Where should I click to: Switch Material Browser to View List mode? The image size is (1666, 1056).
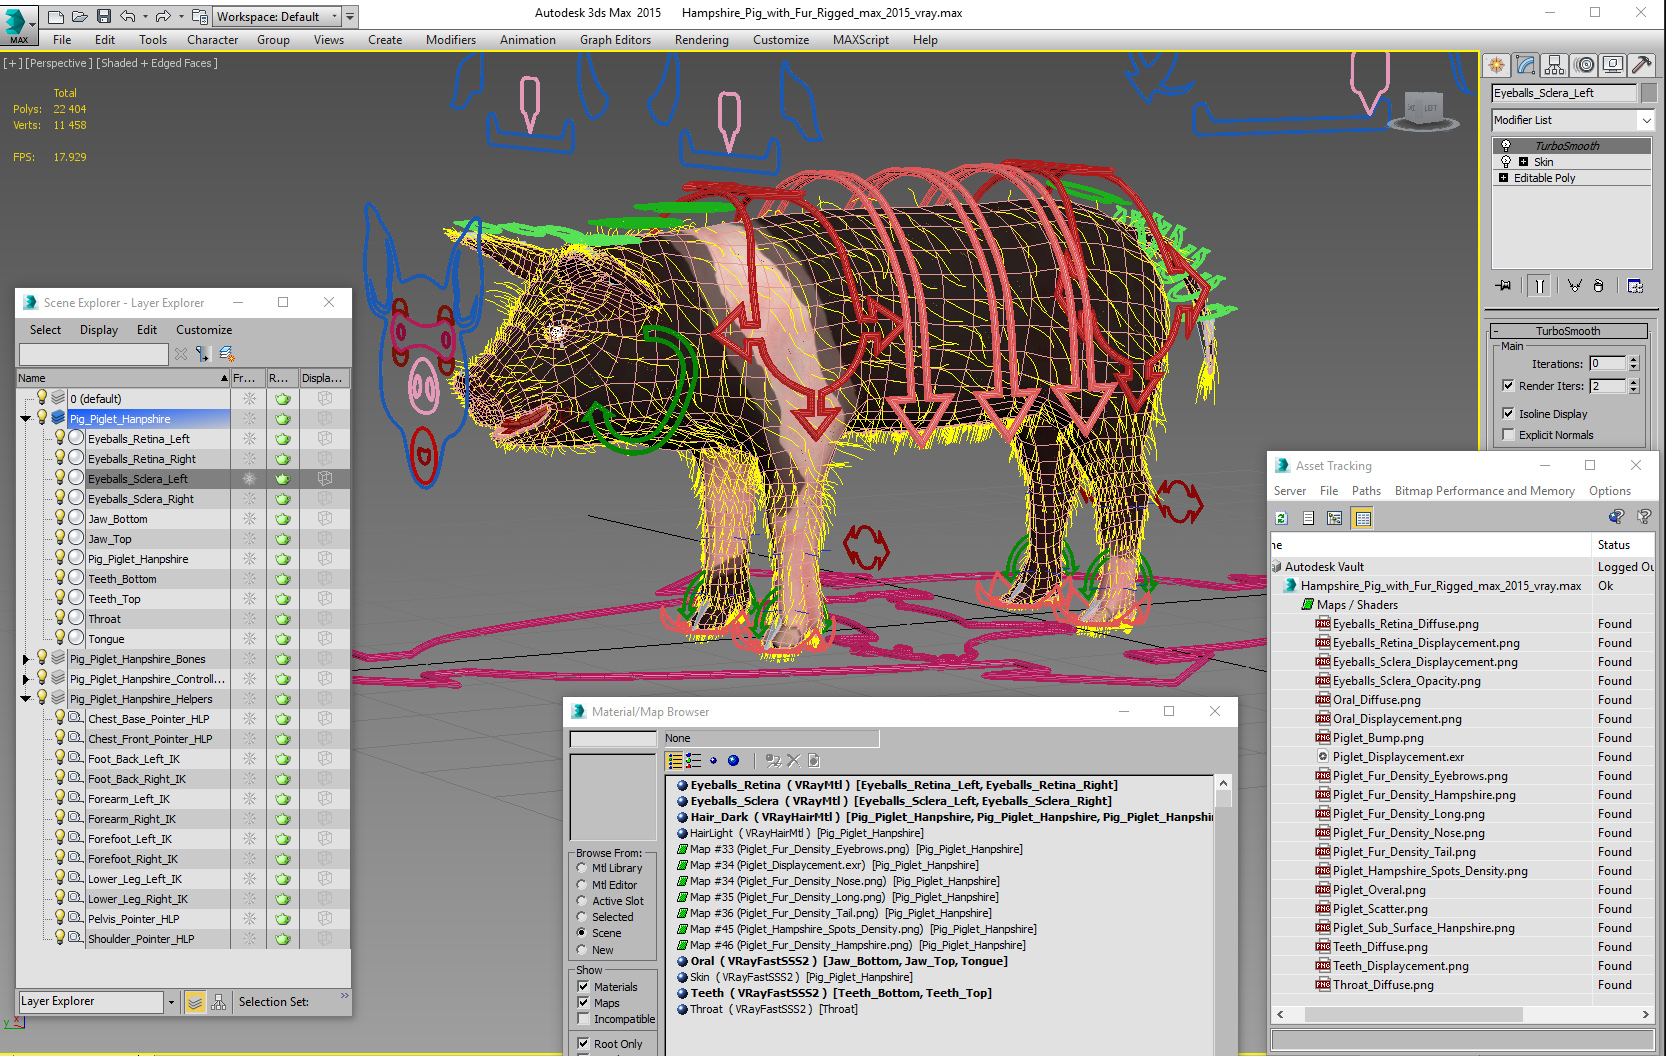click(x=675, y=761)
